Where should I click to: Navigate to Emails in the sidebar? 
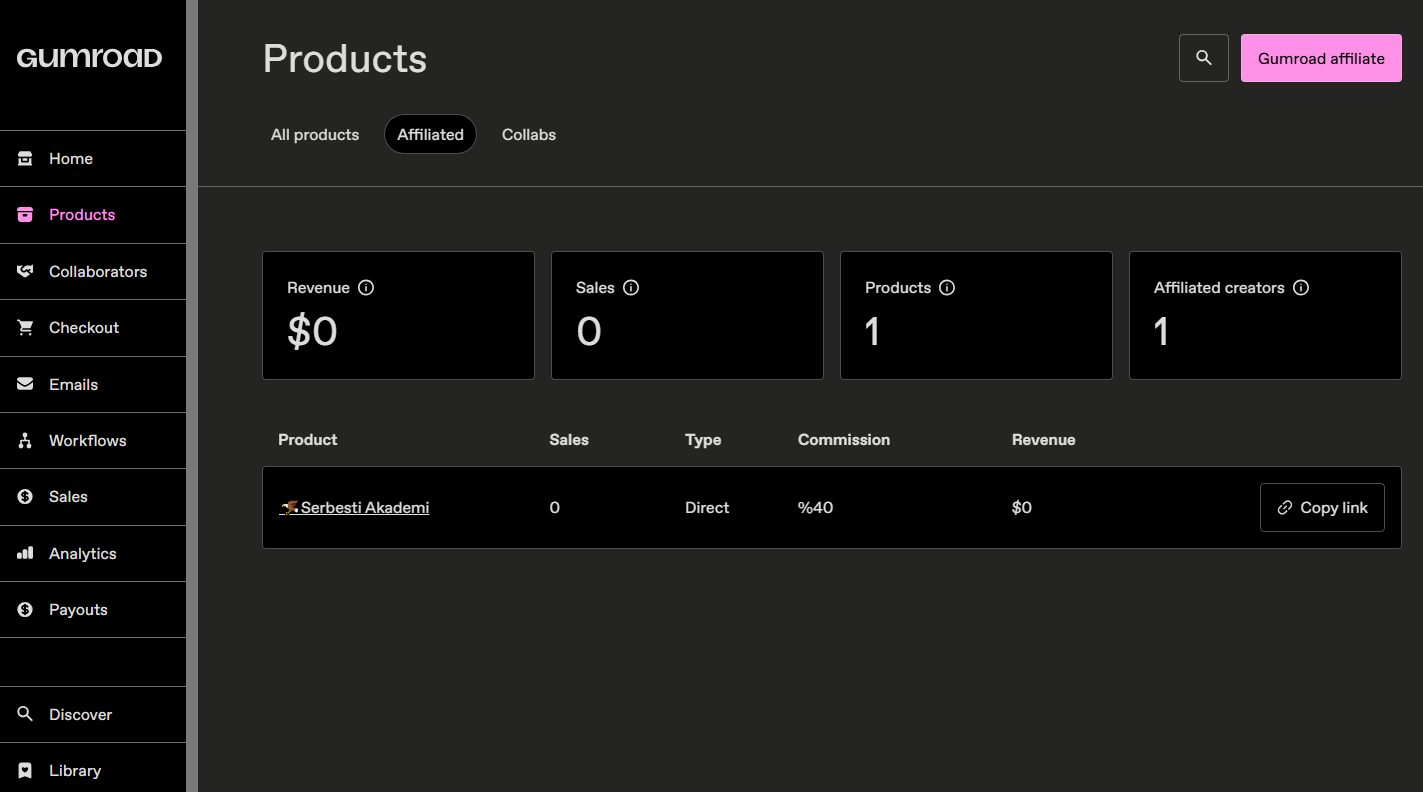pos(93,384)
